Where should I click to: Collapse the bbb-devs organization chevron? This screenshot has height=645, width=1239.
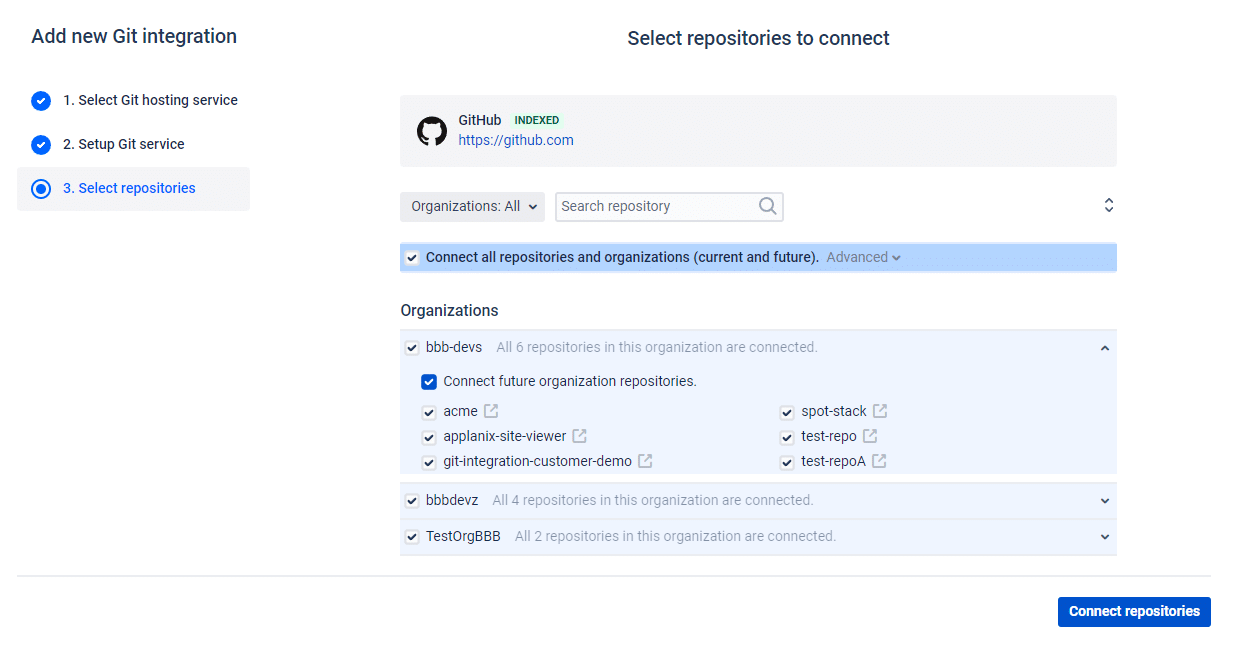1105,348
